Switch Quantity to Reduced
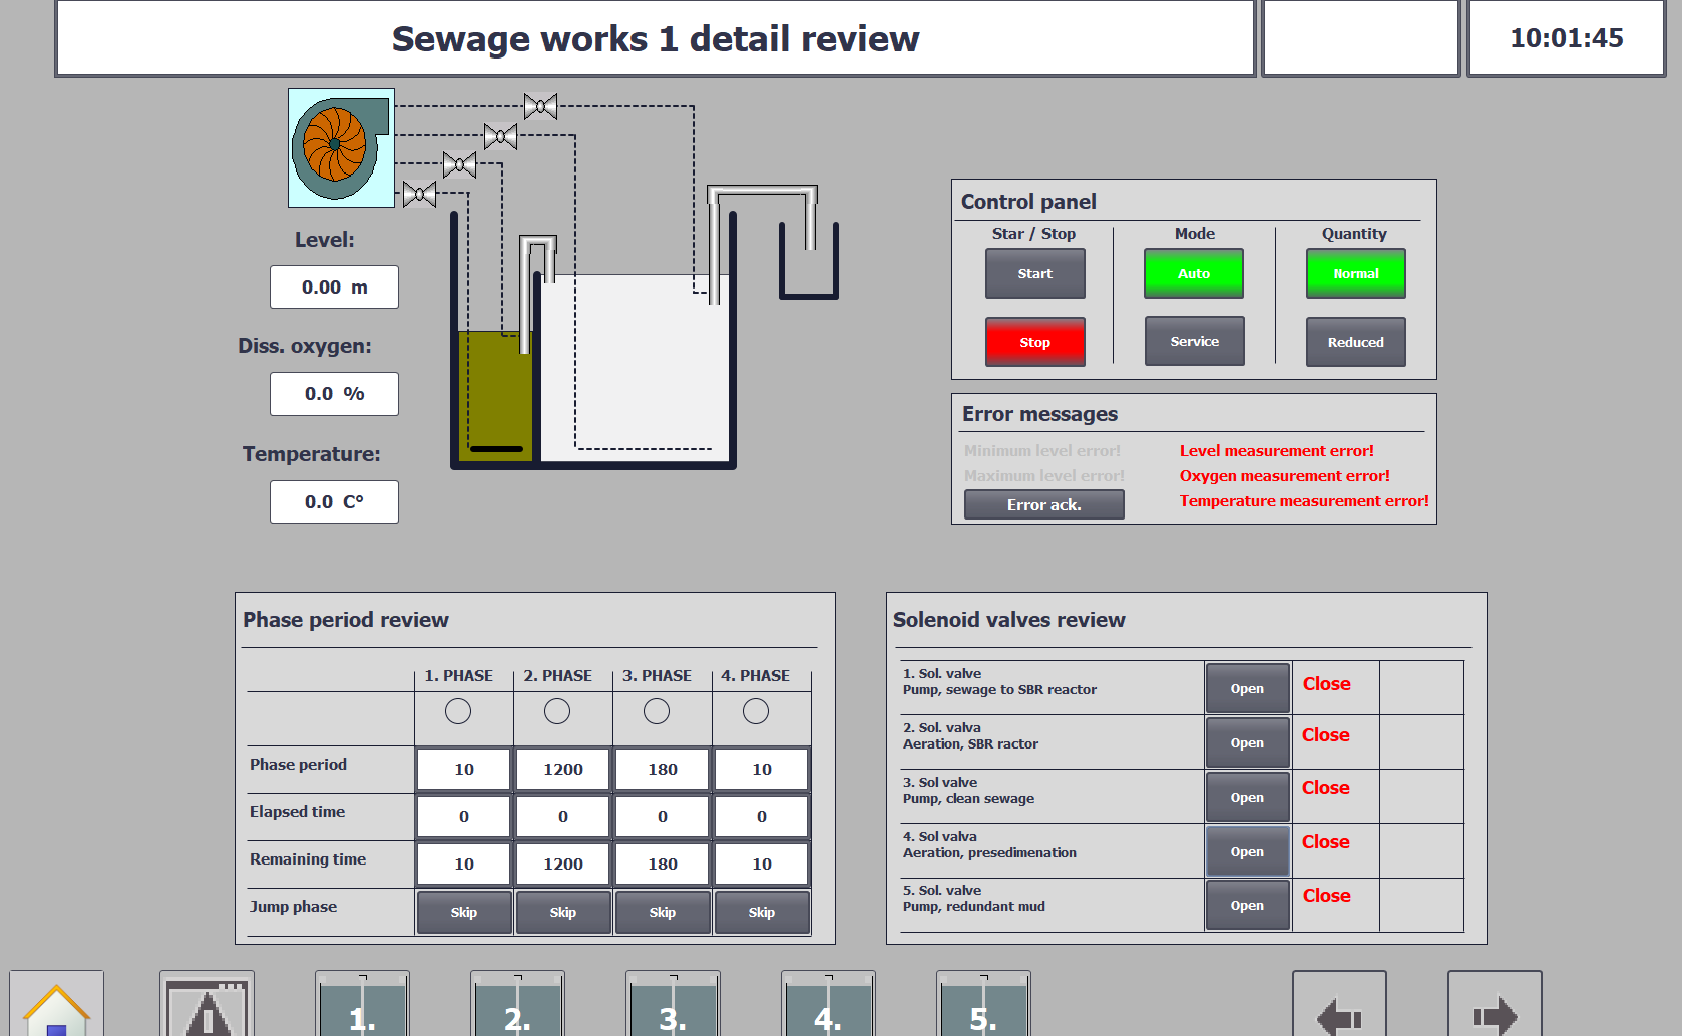This screenshot has height=1036, width=1682. [1355, 342]
